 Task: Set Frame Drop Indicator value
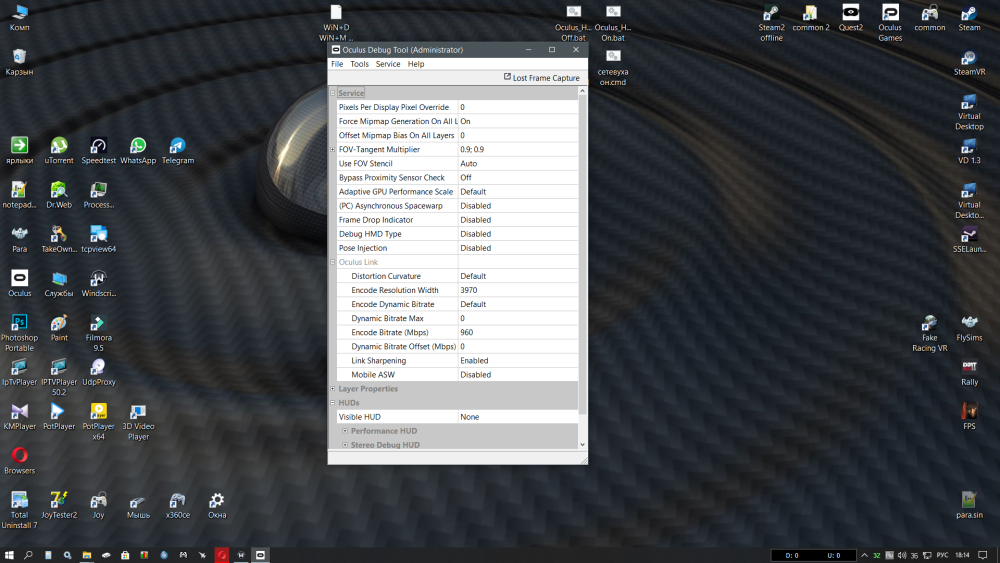pos(518,220)
